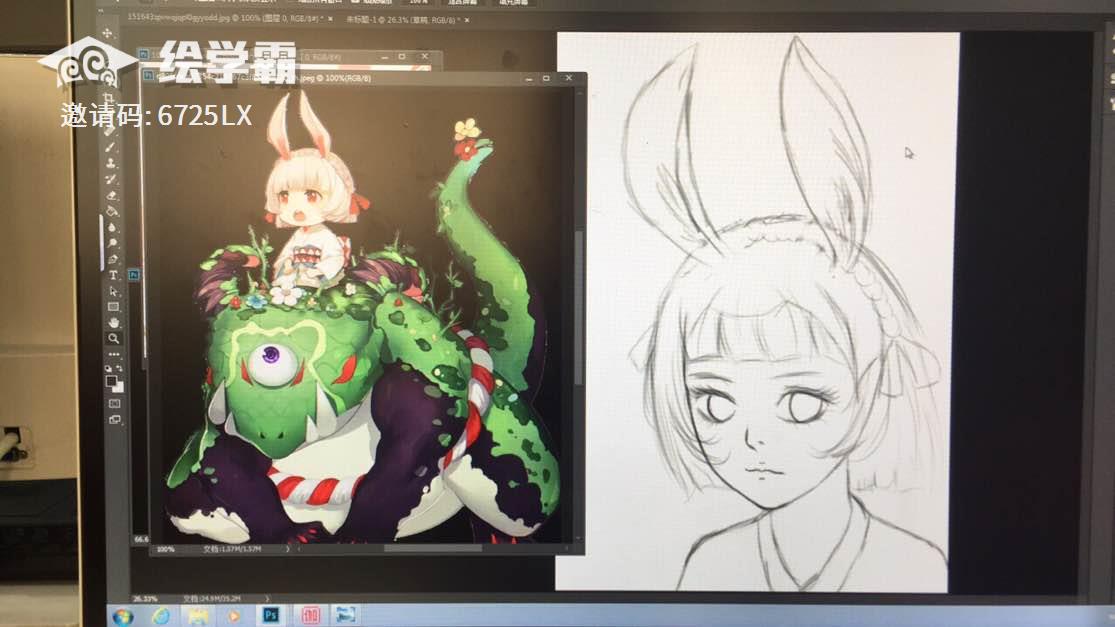Switch to the 未标题-1 document tab
Viewport: 1115px width, 627px height.
point(402,20)
